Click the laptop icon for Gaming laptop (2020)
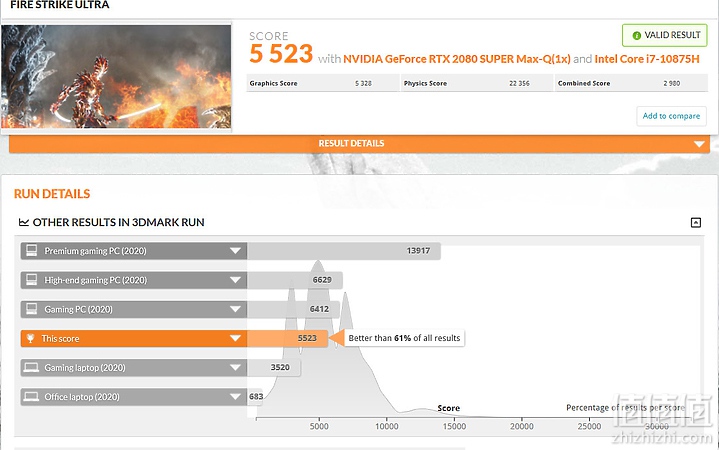Viewport: 719px width, 450px height. [x=31, y=367]
